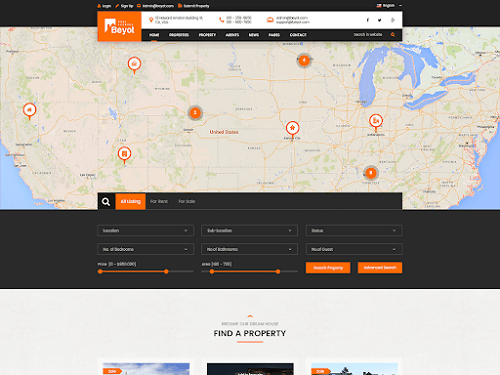500x375 pixels.
Task: Expand the No. of Bedrooms dropdown
Action: point(145,249)
